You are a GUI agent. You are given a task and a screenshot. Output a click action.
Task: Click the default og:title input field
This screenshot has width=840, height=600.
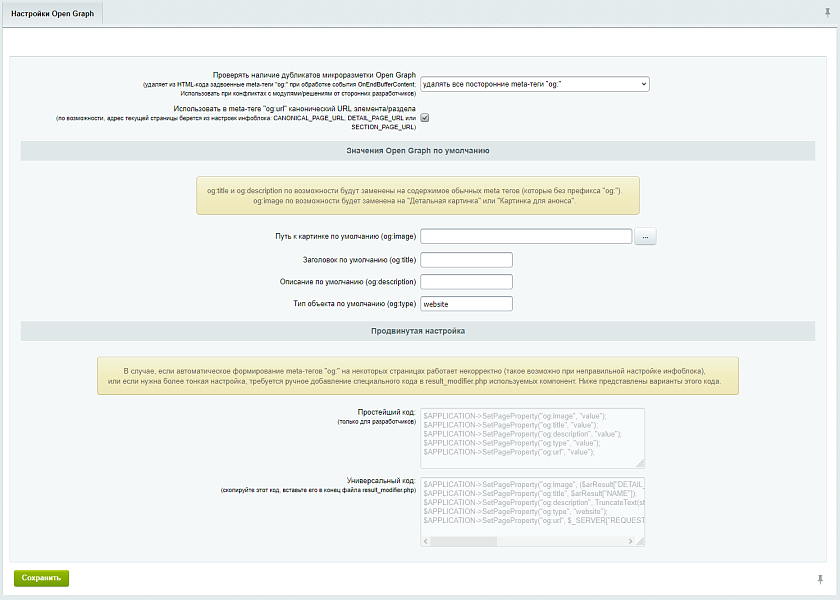pyautogui.click(x=466, y=260)
